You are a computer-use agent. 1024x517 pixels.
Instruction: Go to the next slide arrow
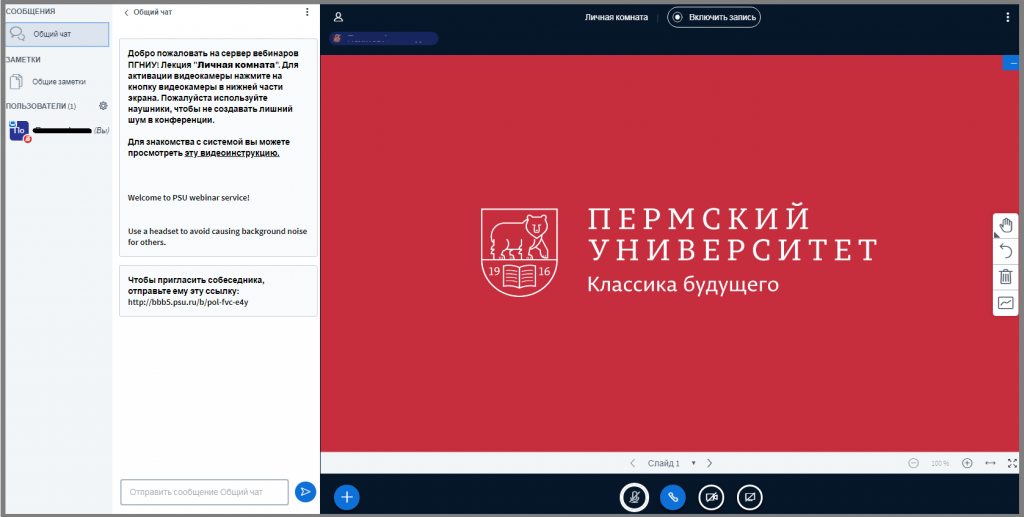coord(710,463)
